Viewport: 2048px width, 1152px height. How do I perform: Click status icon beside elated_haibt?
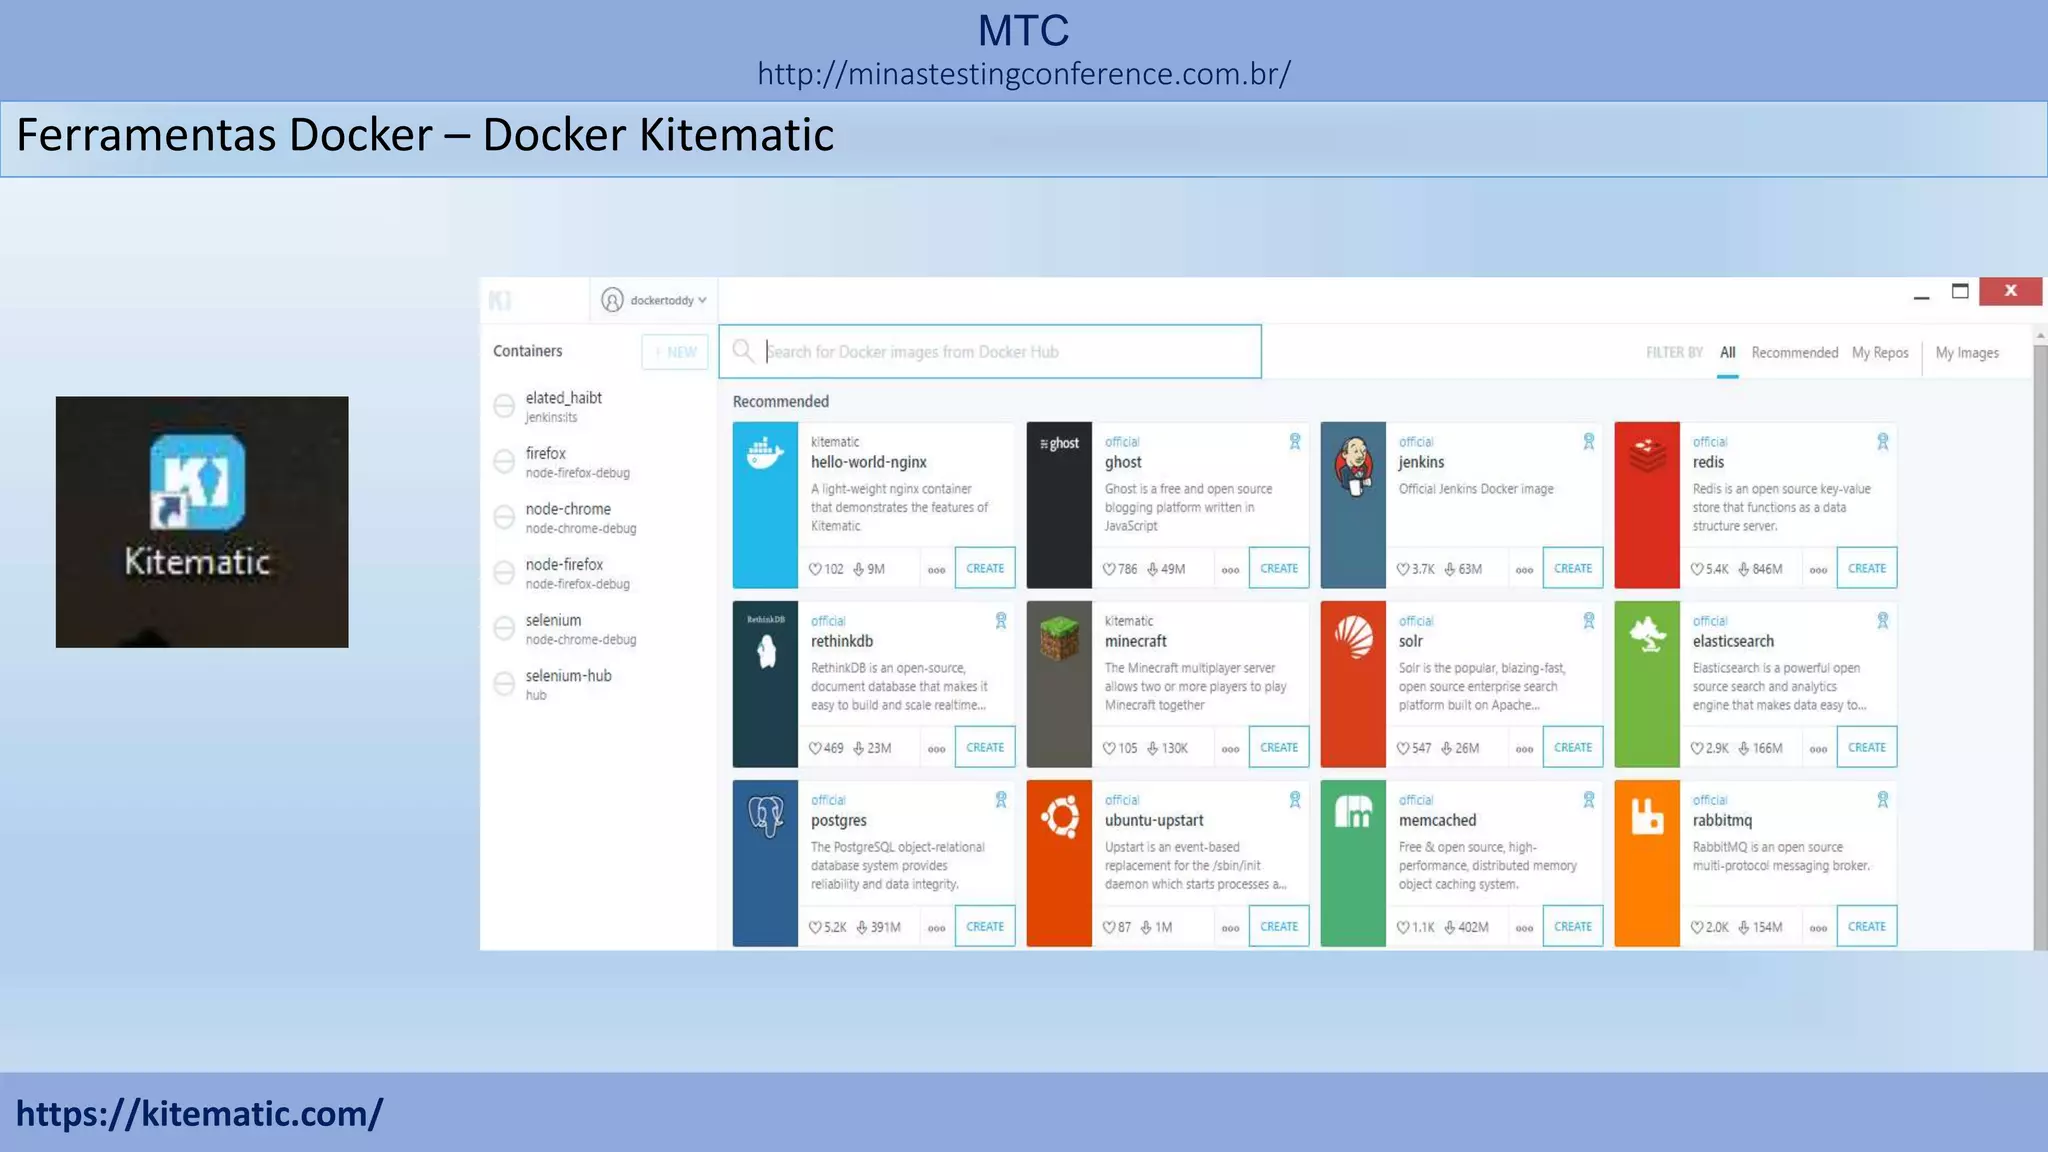coord(504,405)
